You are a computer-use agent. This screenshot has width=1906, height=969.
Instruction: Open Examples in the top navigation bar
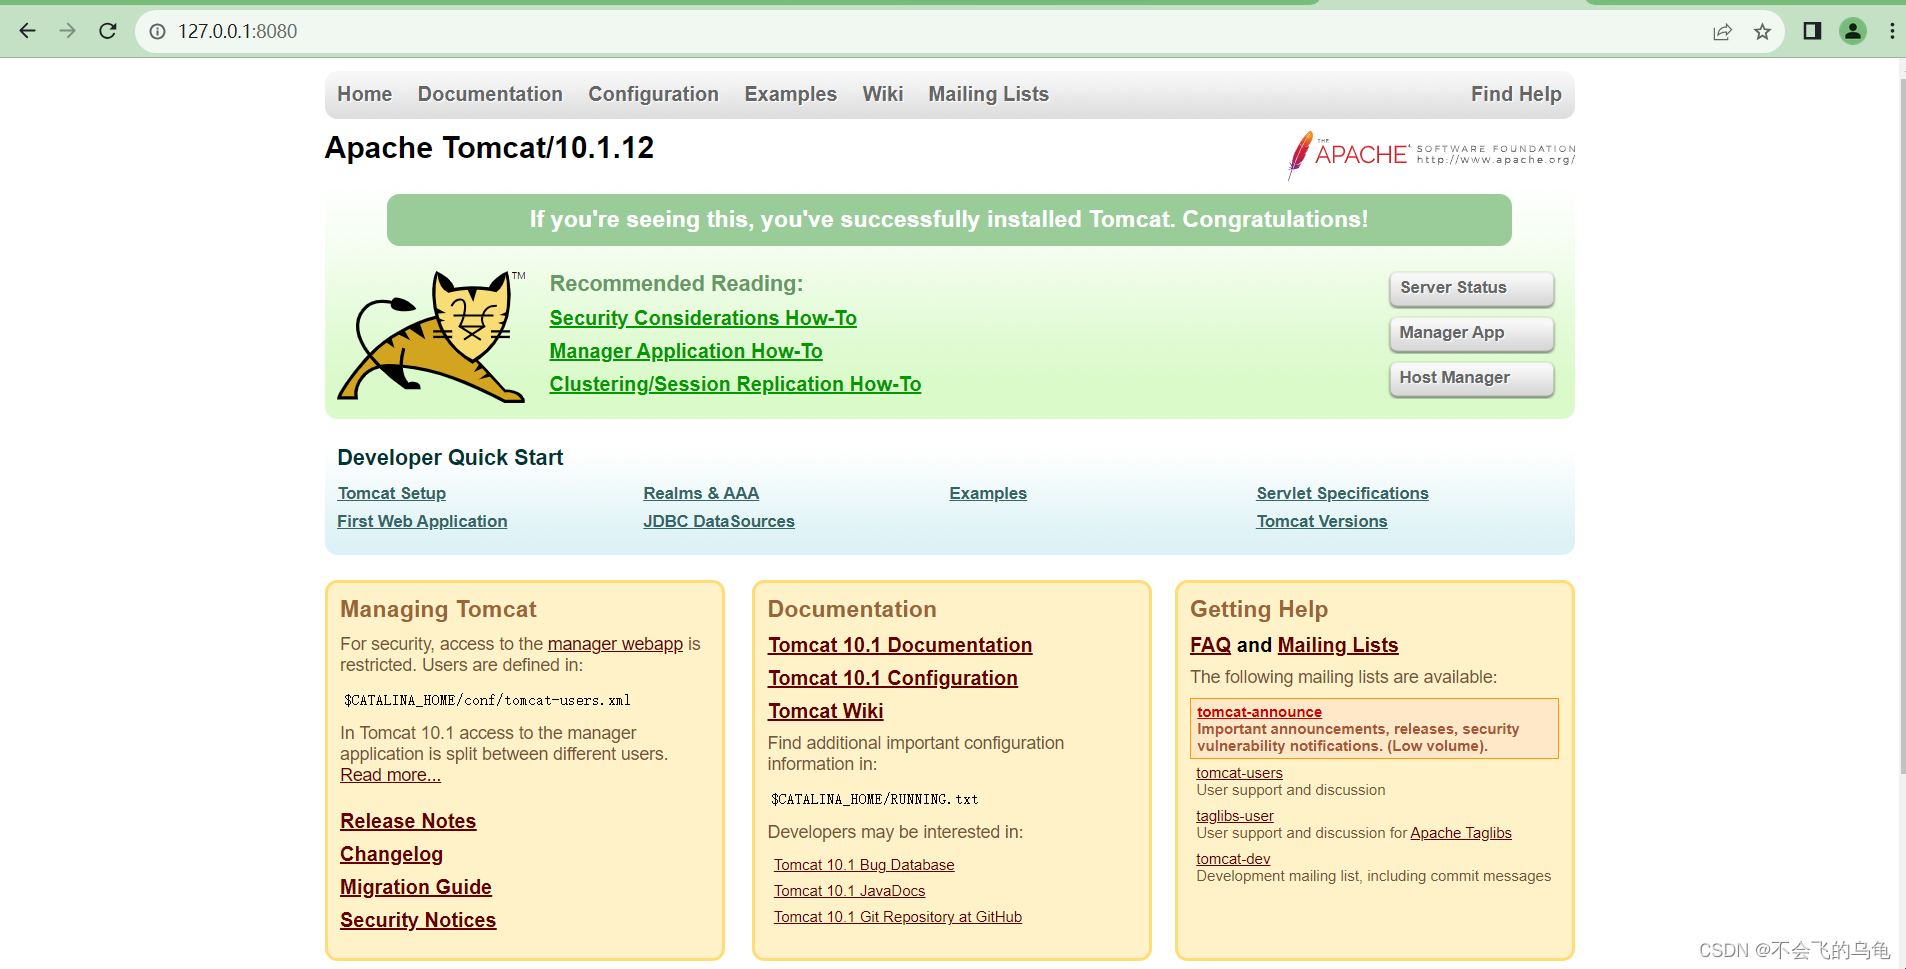pyautogui.click(x=790, y=94)
